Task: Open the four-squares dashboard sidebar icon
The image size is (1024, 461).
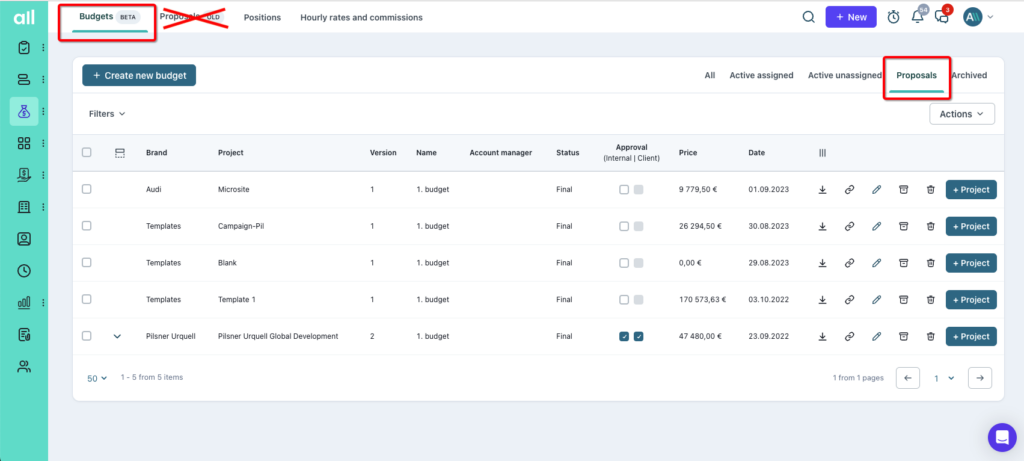Action: click(x=24, y=143)
